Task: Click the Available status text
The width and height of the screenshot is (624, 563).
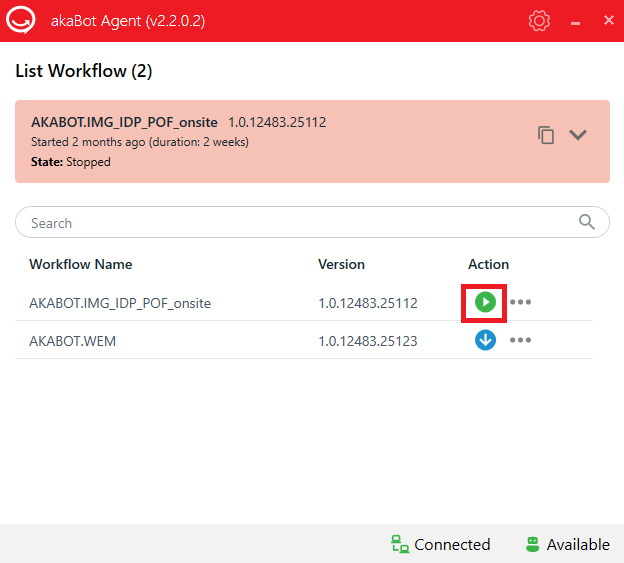Action: click(x=578, y=544)
